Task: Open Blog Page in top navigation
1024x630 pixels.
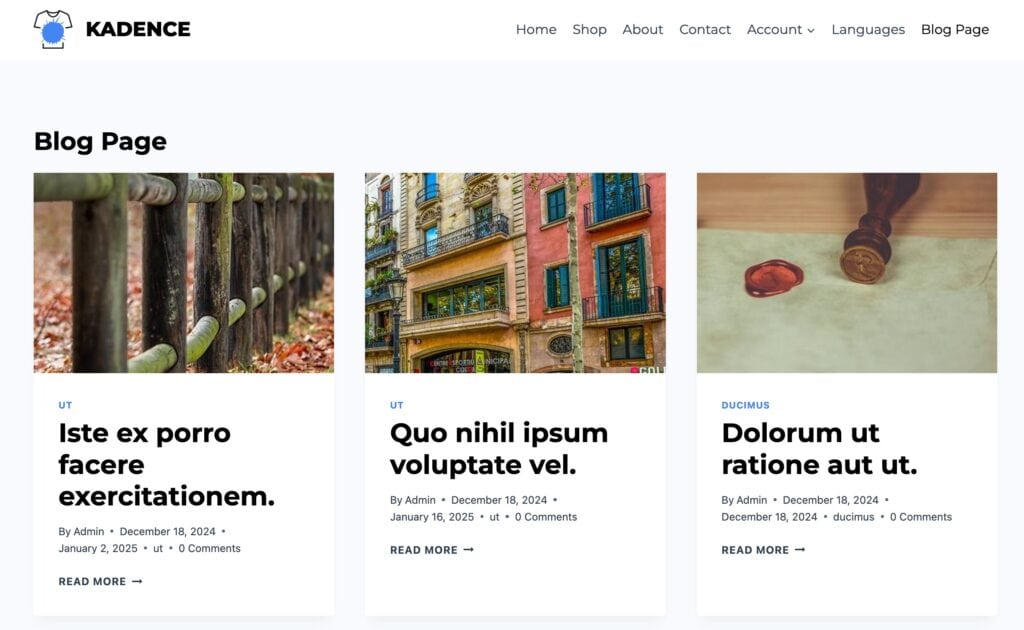Action: [954, 30]
